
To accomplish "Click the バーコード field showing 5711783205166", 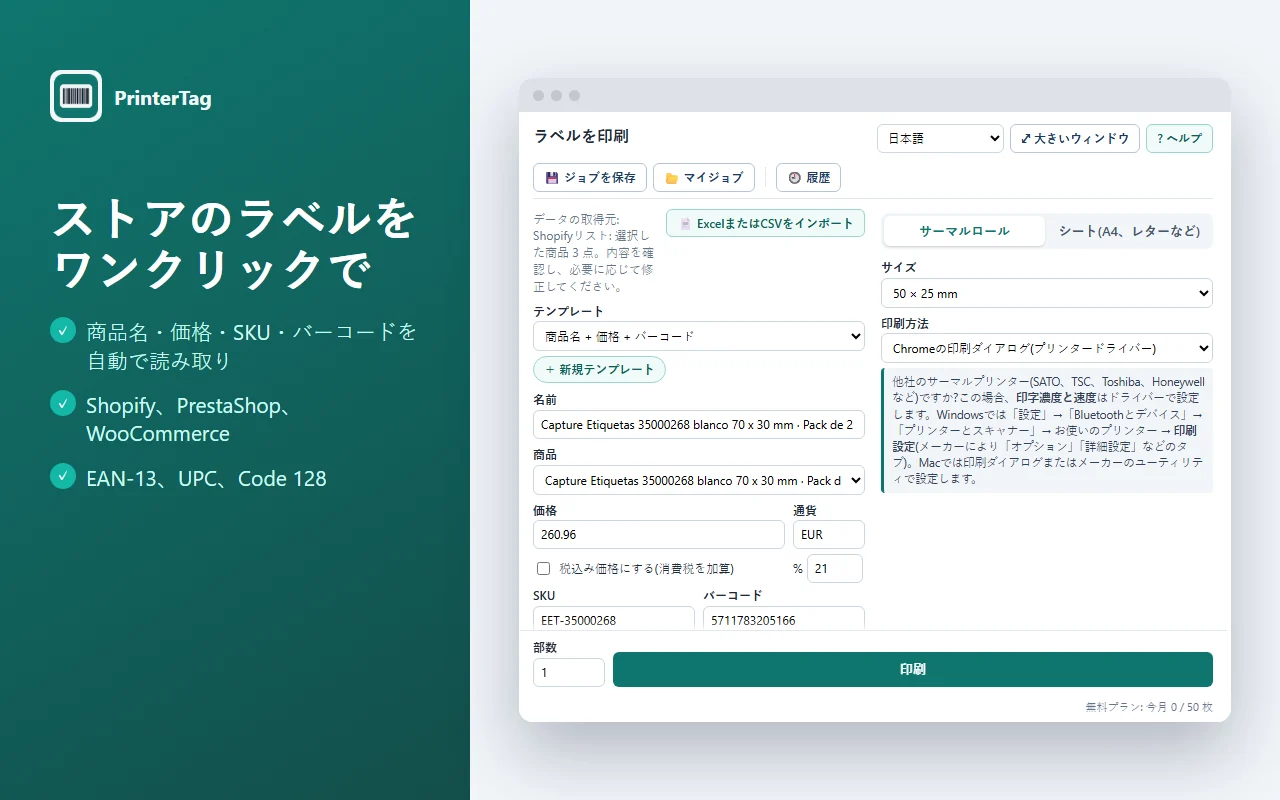I will pyautogui.click(x=784, y=619).
